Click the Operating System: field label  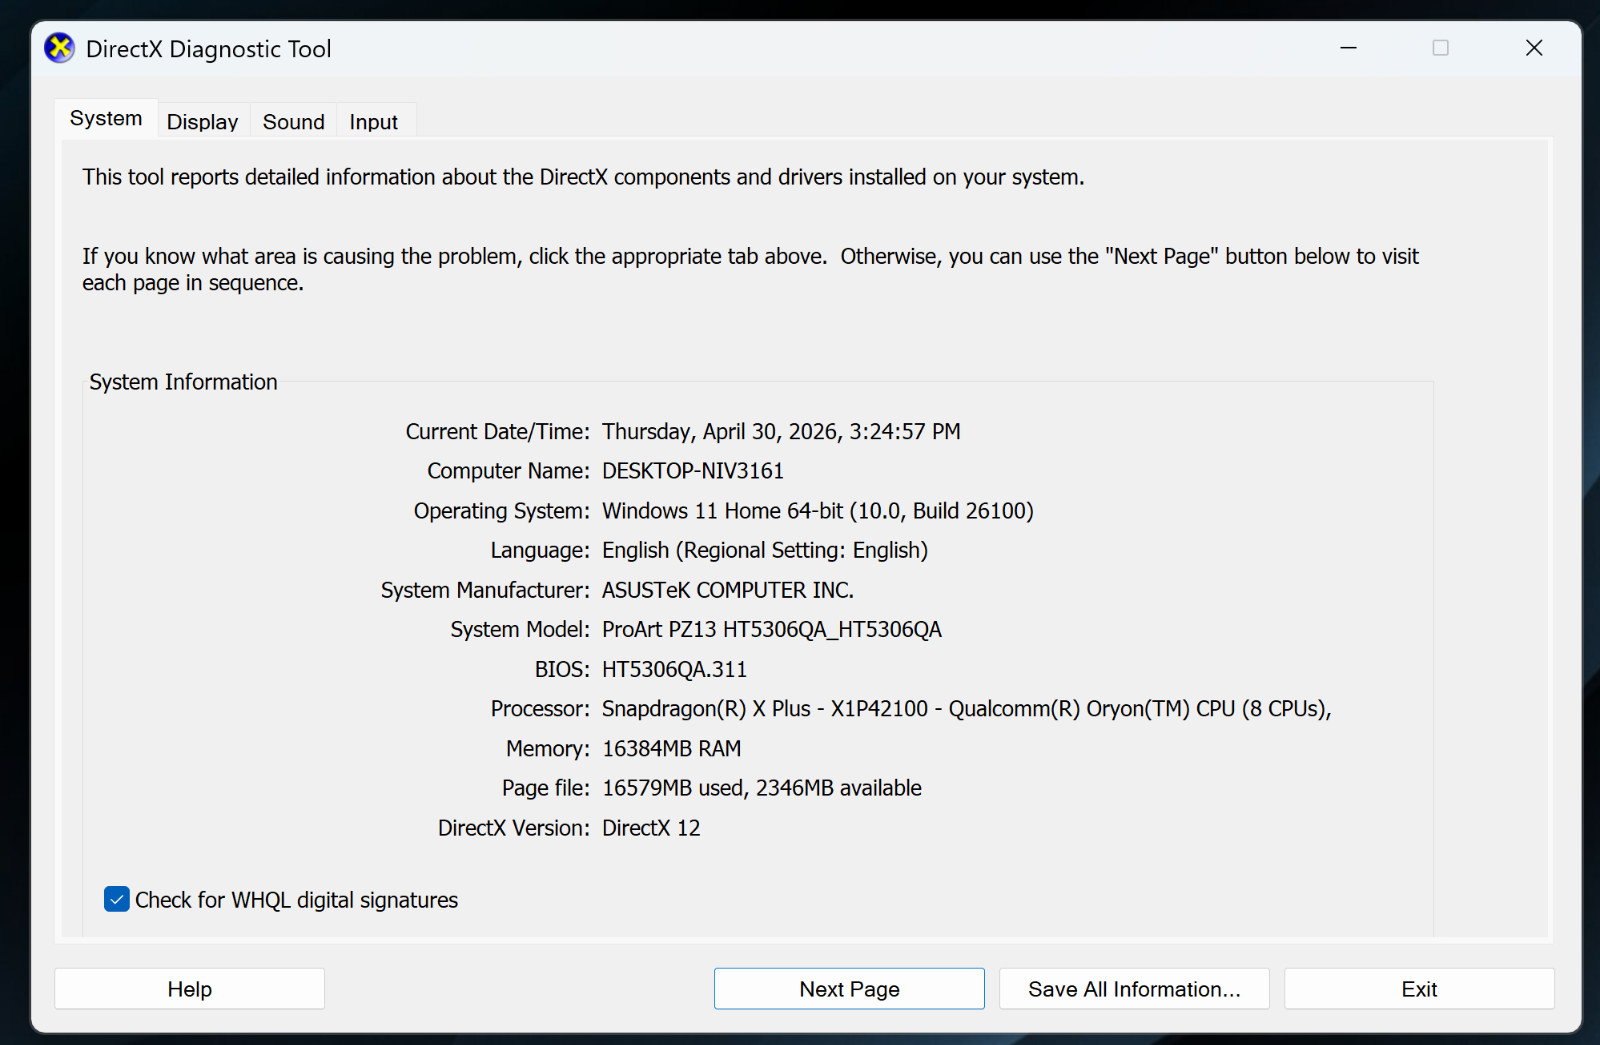[502, 511]
